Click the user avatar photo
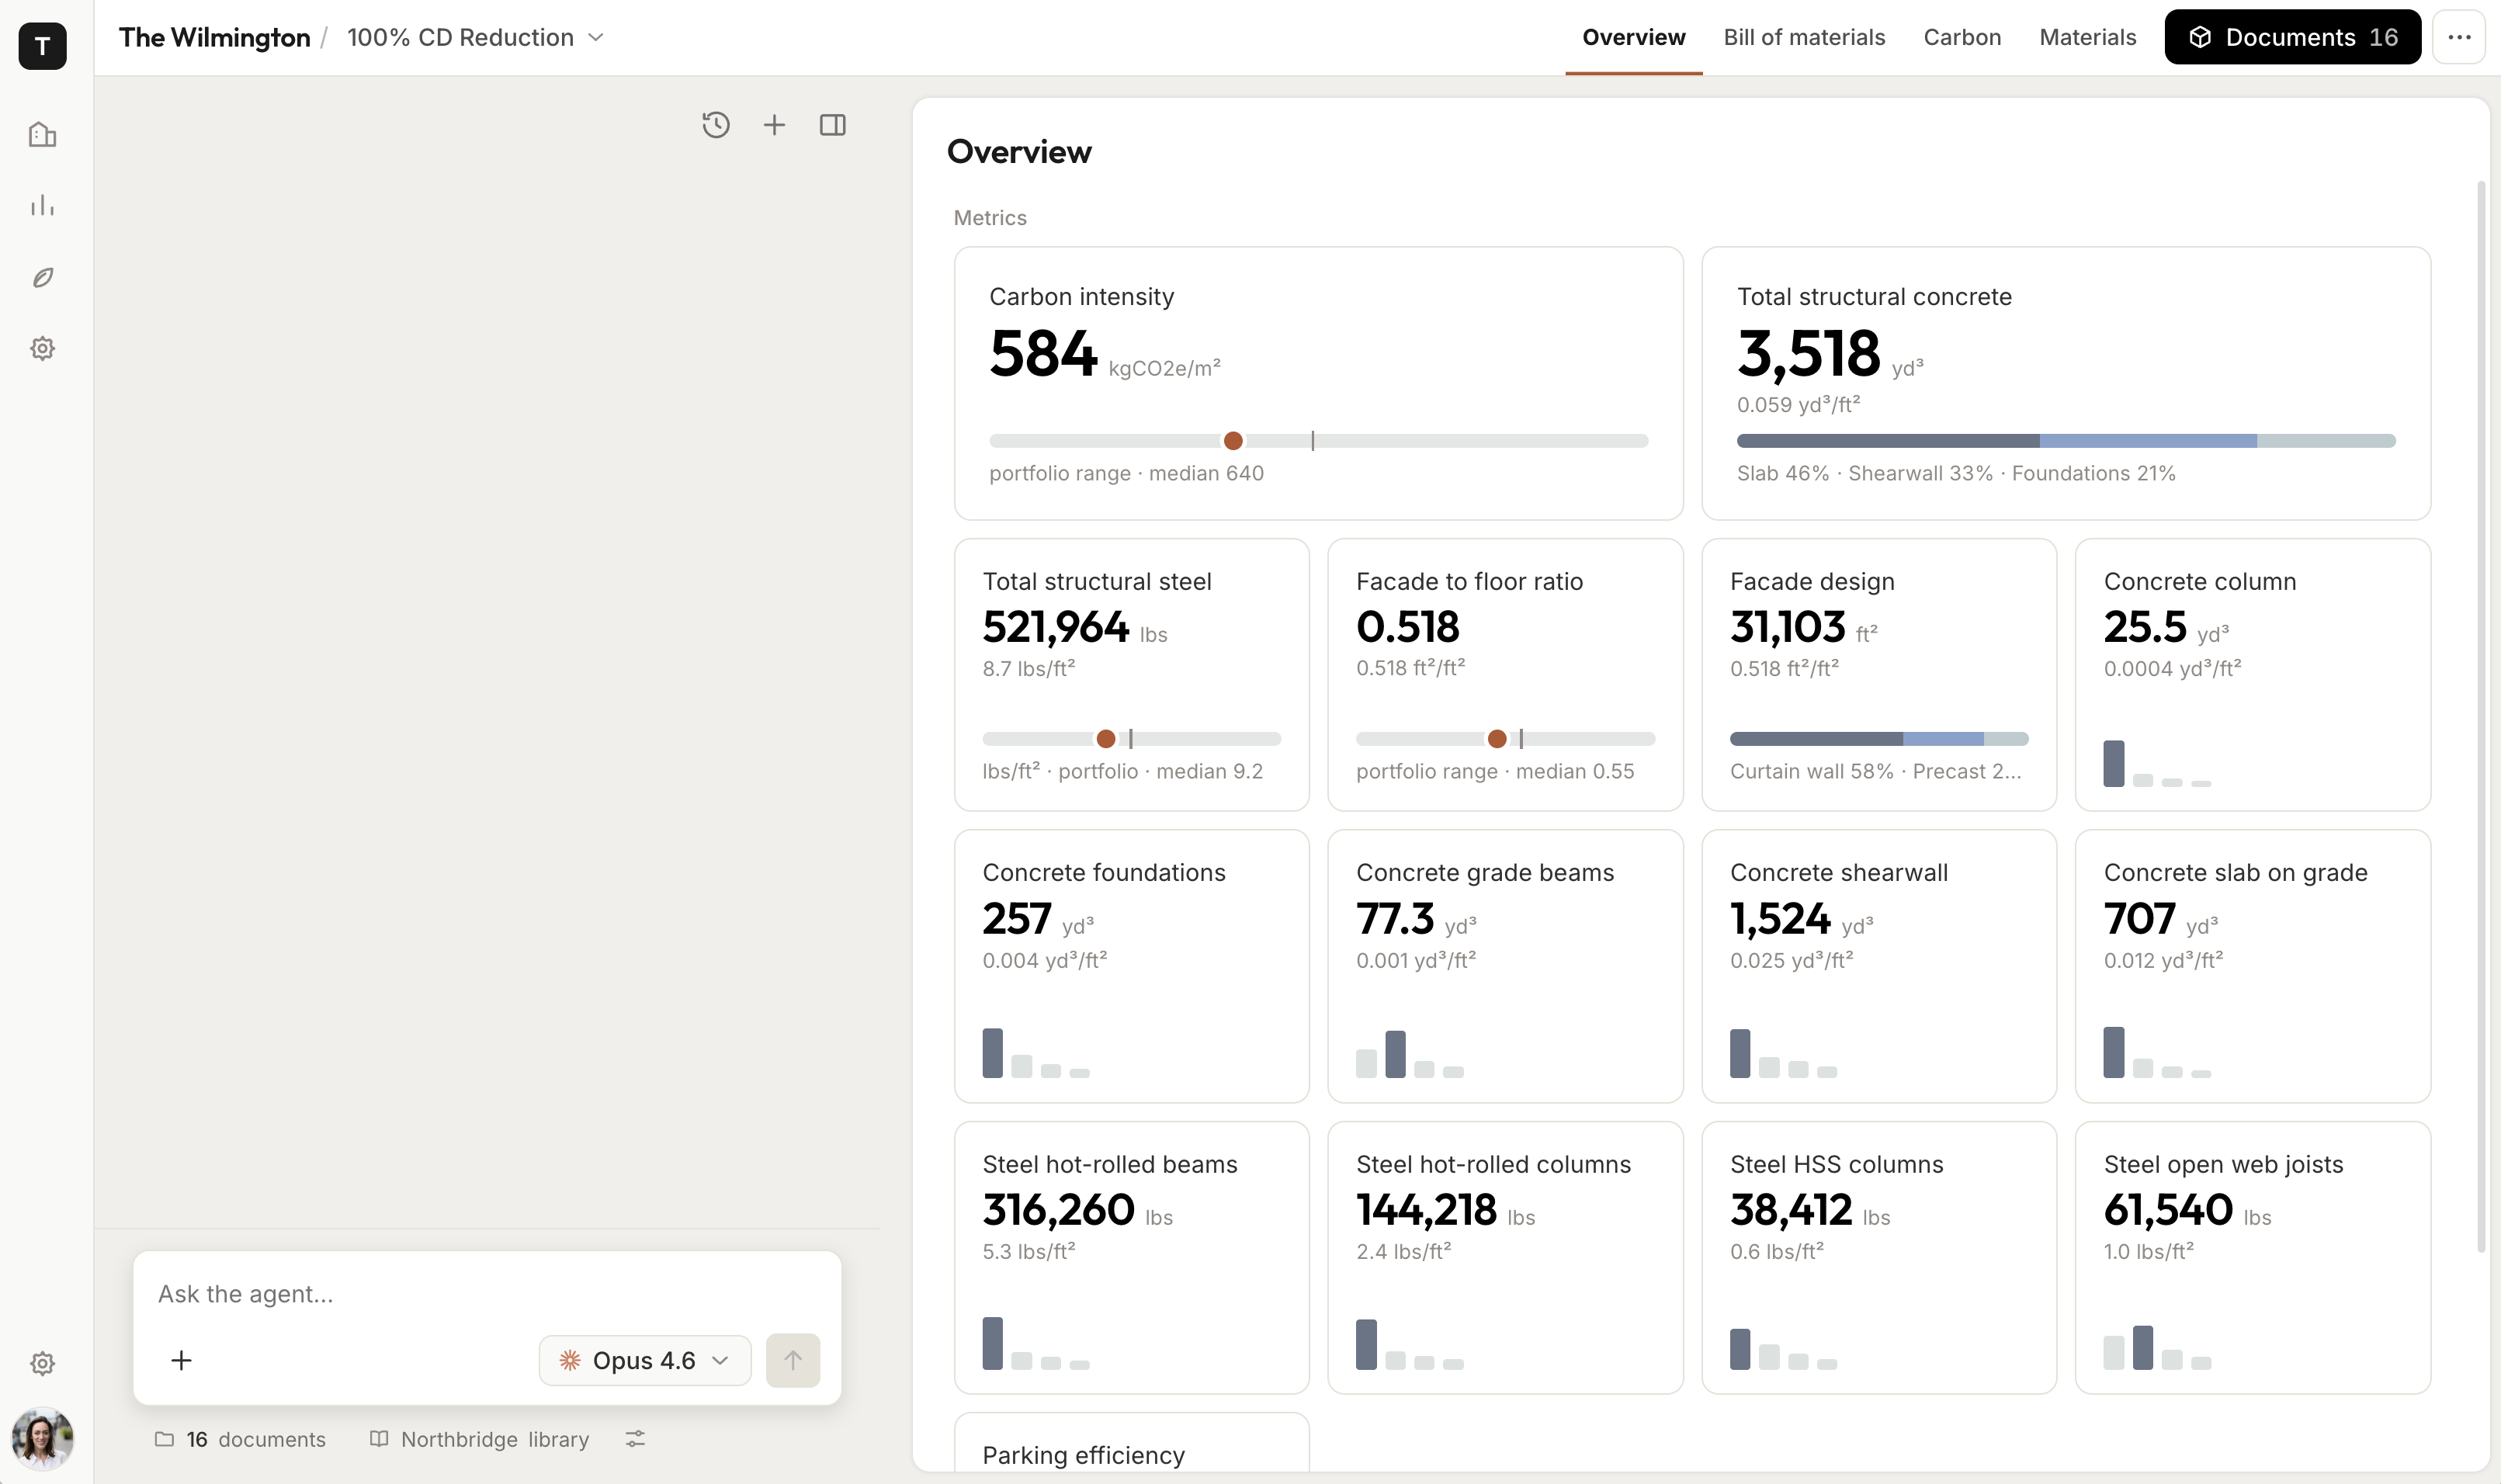Viewport: 2501px width, 1484px height. pos(42,1439)
